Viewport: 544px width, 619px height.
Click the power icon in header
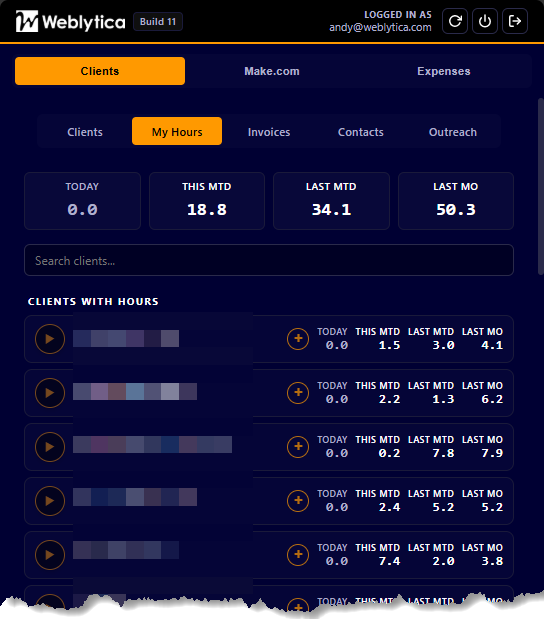coord(485,21)
